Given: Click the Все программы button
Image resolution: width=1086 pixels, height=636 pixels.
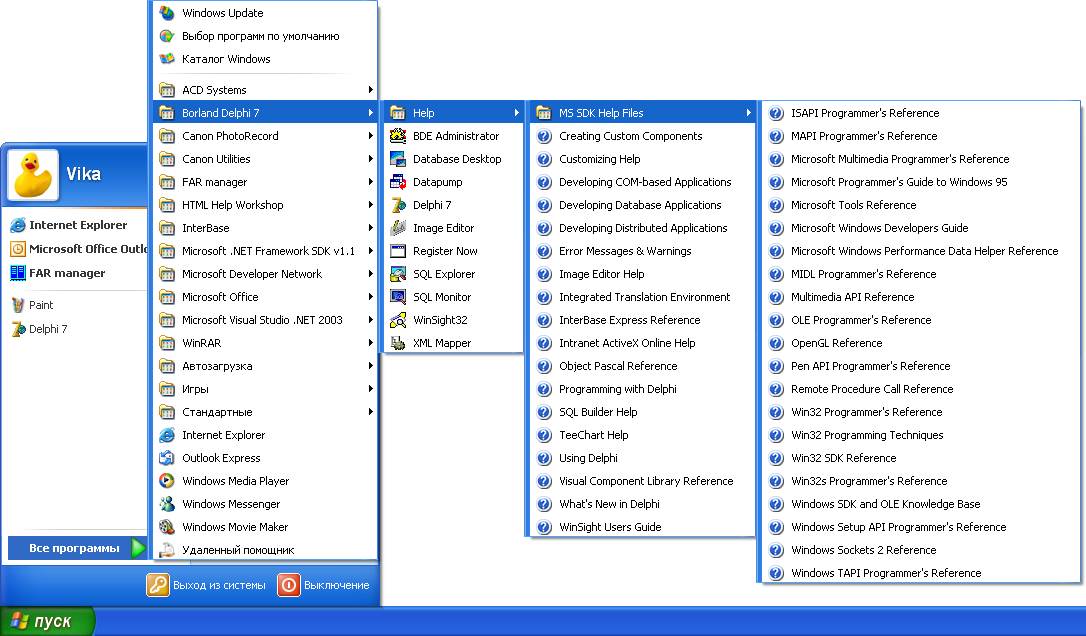Looking at the screenshot, I should (x=77, y=548).
